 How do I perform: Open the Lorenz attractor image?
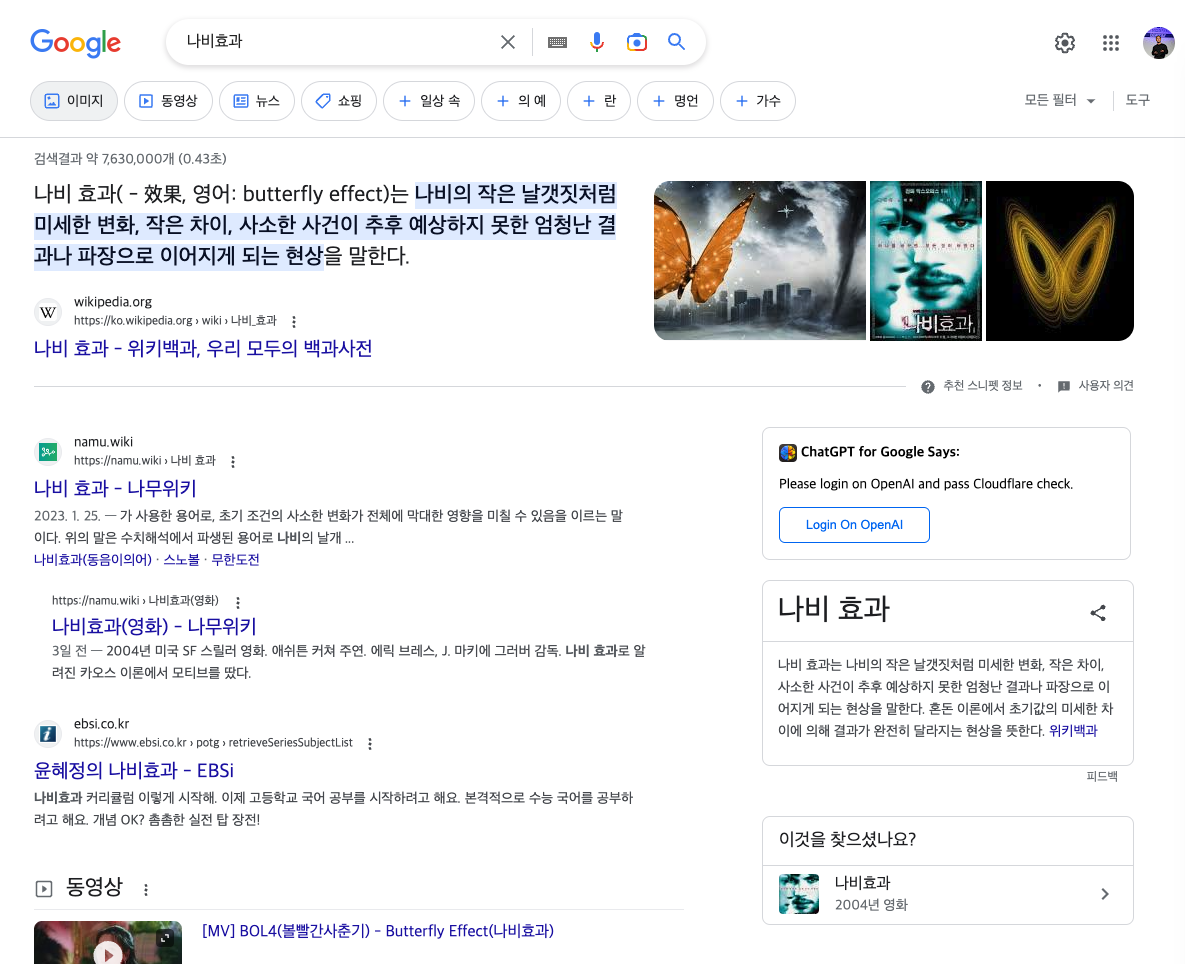(x=1060, y=261)
